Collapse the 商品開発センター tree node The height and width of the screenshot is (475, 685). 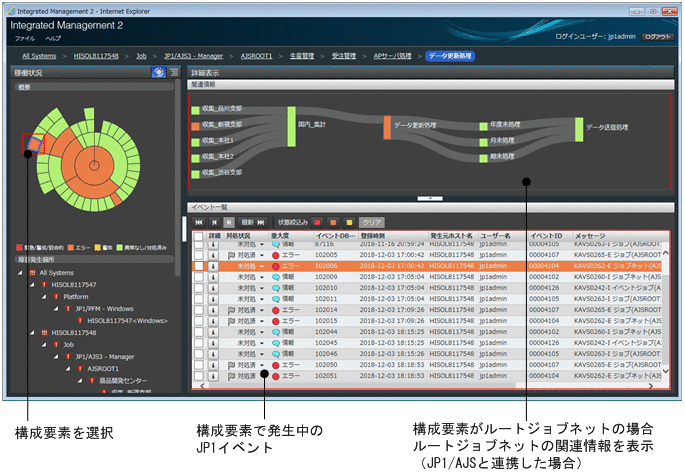click(80, 381)
